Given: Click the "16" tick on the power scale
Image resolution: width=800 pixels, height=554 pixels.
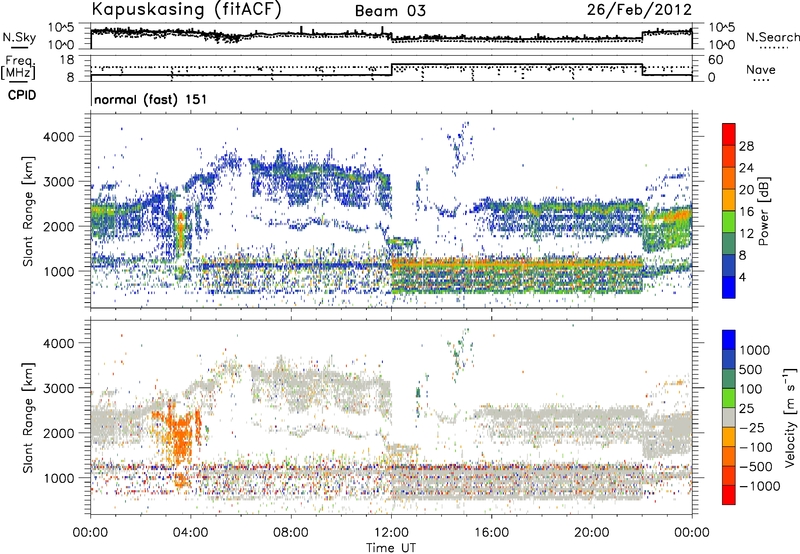Looking at the screenshot, I should click(746, 212).
